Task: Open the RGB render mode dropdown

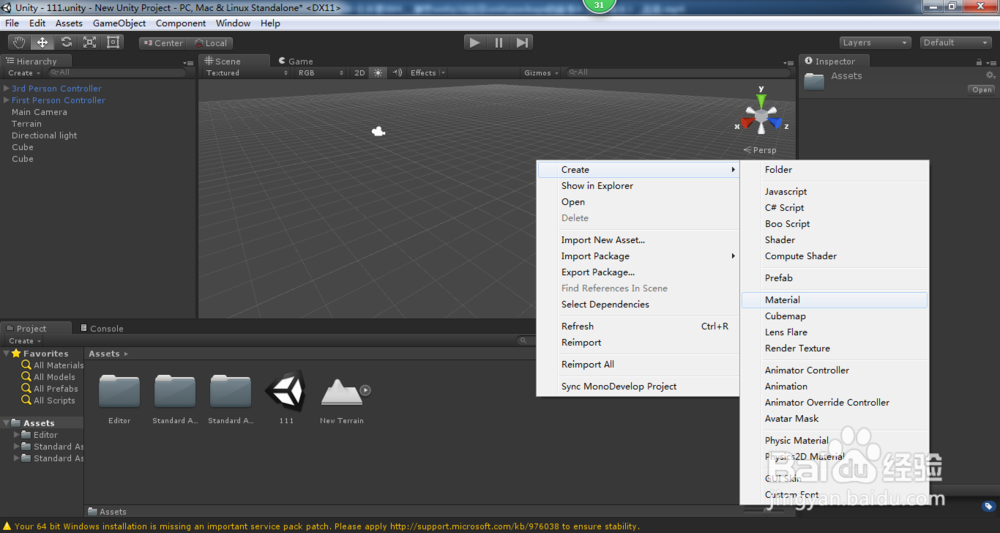Action: pyautogui.click(x=321, y=73)
